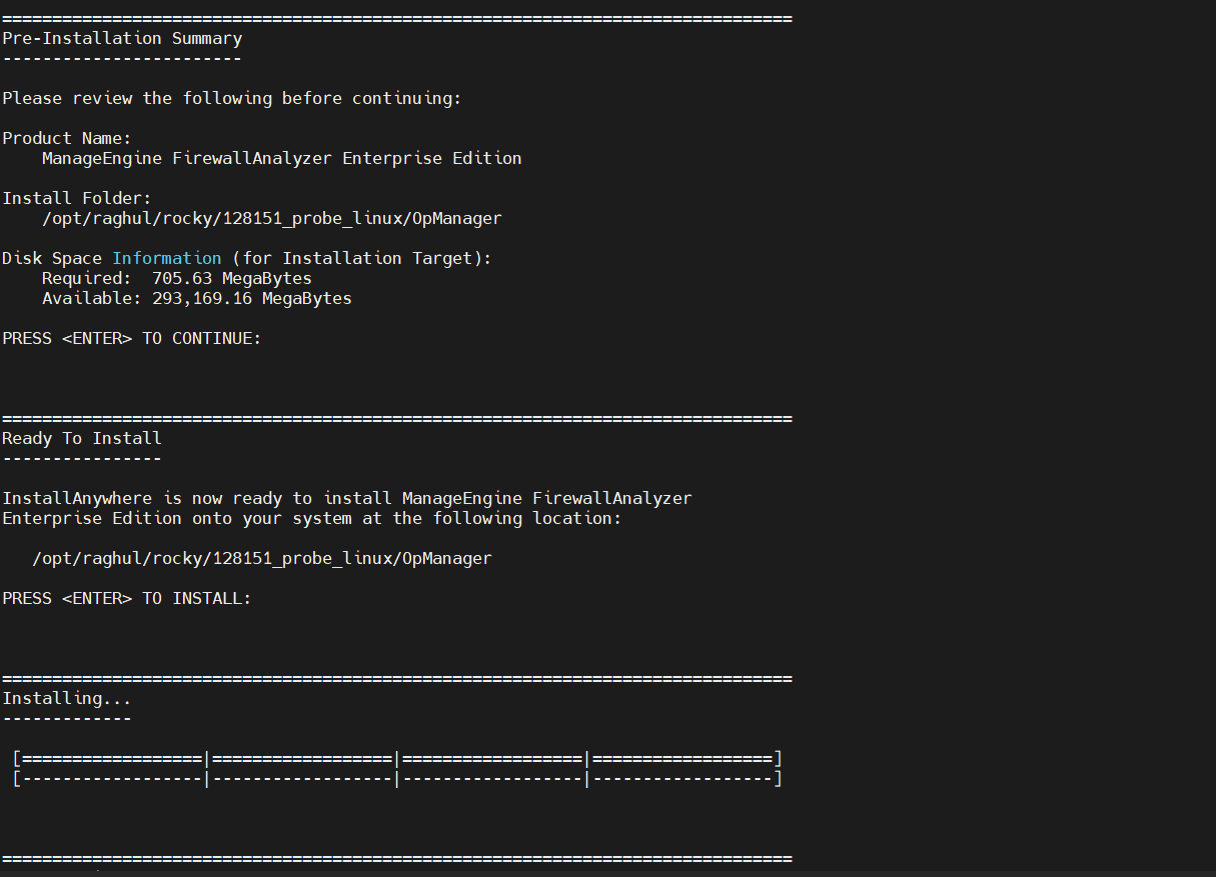Viewport: 1216px width, 877px height.
Task: Click the "Ready To Install" heading
Action: click(x=82, y=438)
